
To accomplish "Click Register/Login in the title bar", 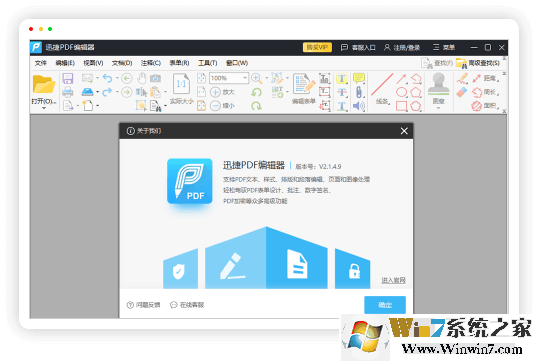I will tap(402, 47).
